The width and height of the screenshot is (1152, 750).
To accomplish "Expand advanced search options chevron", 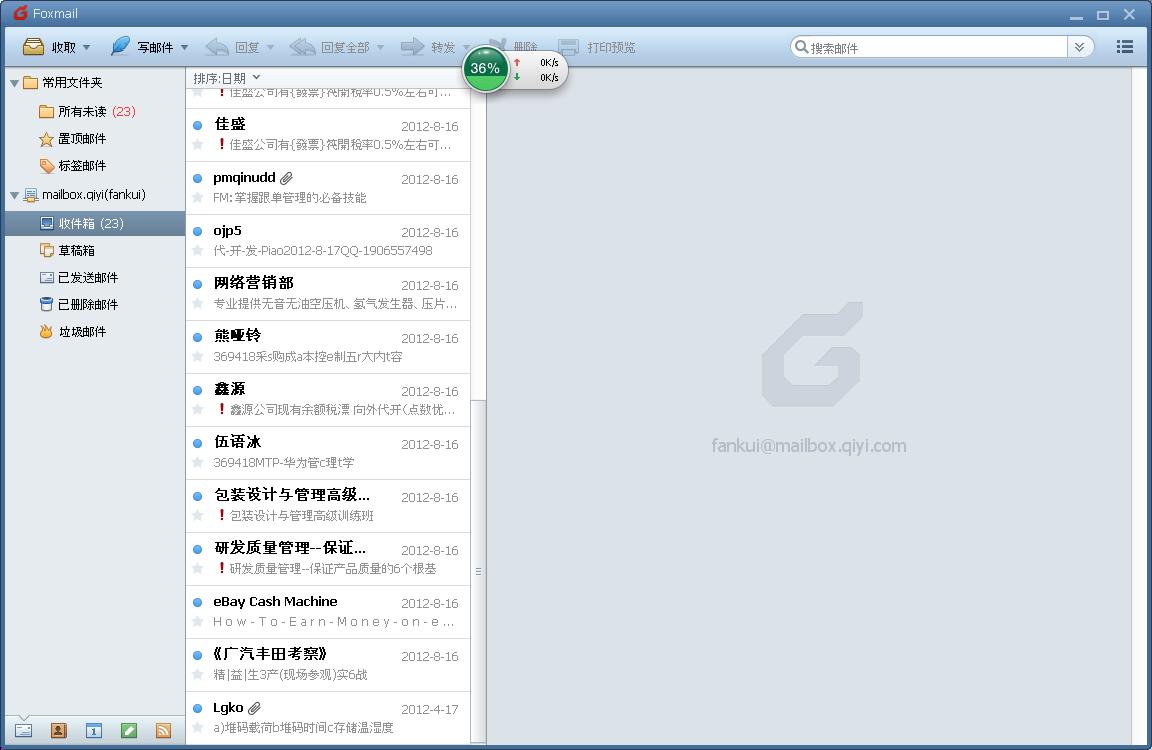I will [x=1079, y=47].
